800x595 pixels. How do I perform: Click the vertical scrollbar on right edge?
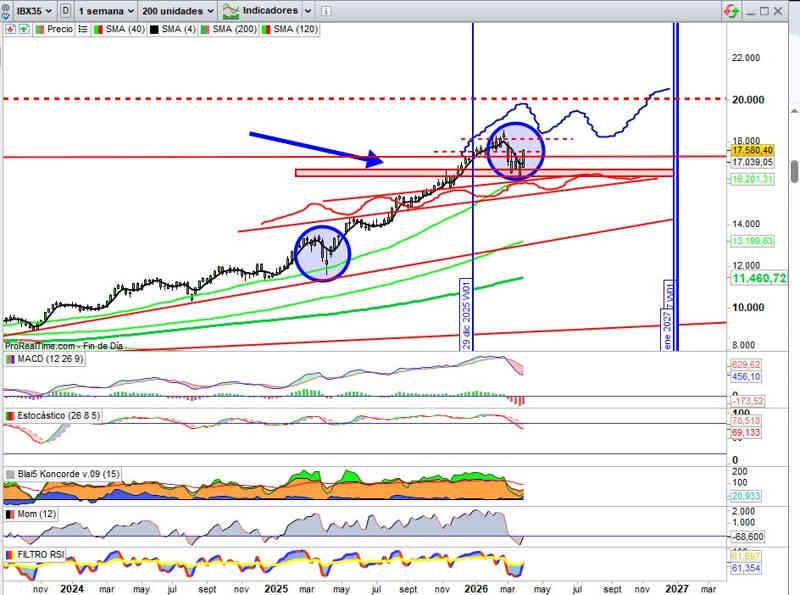click(794, 170)
